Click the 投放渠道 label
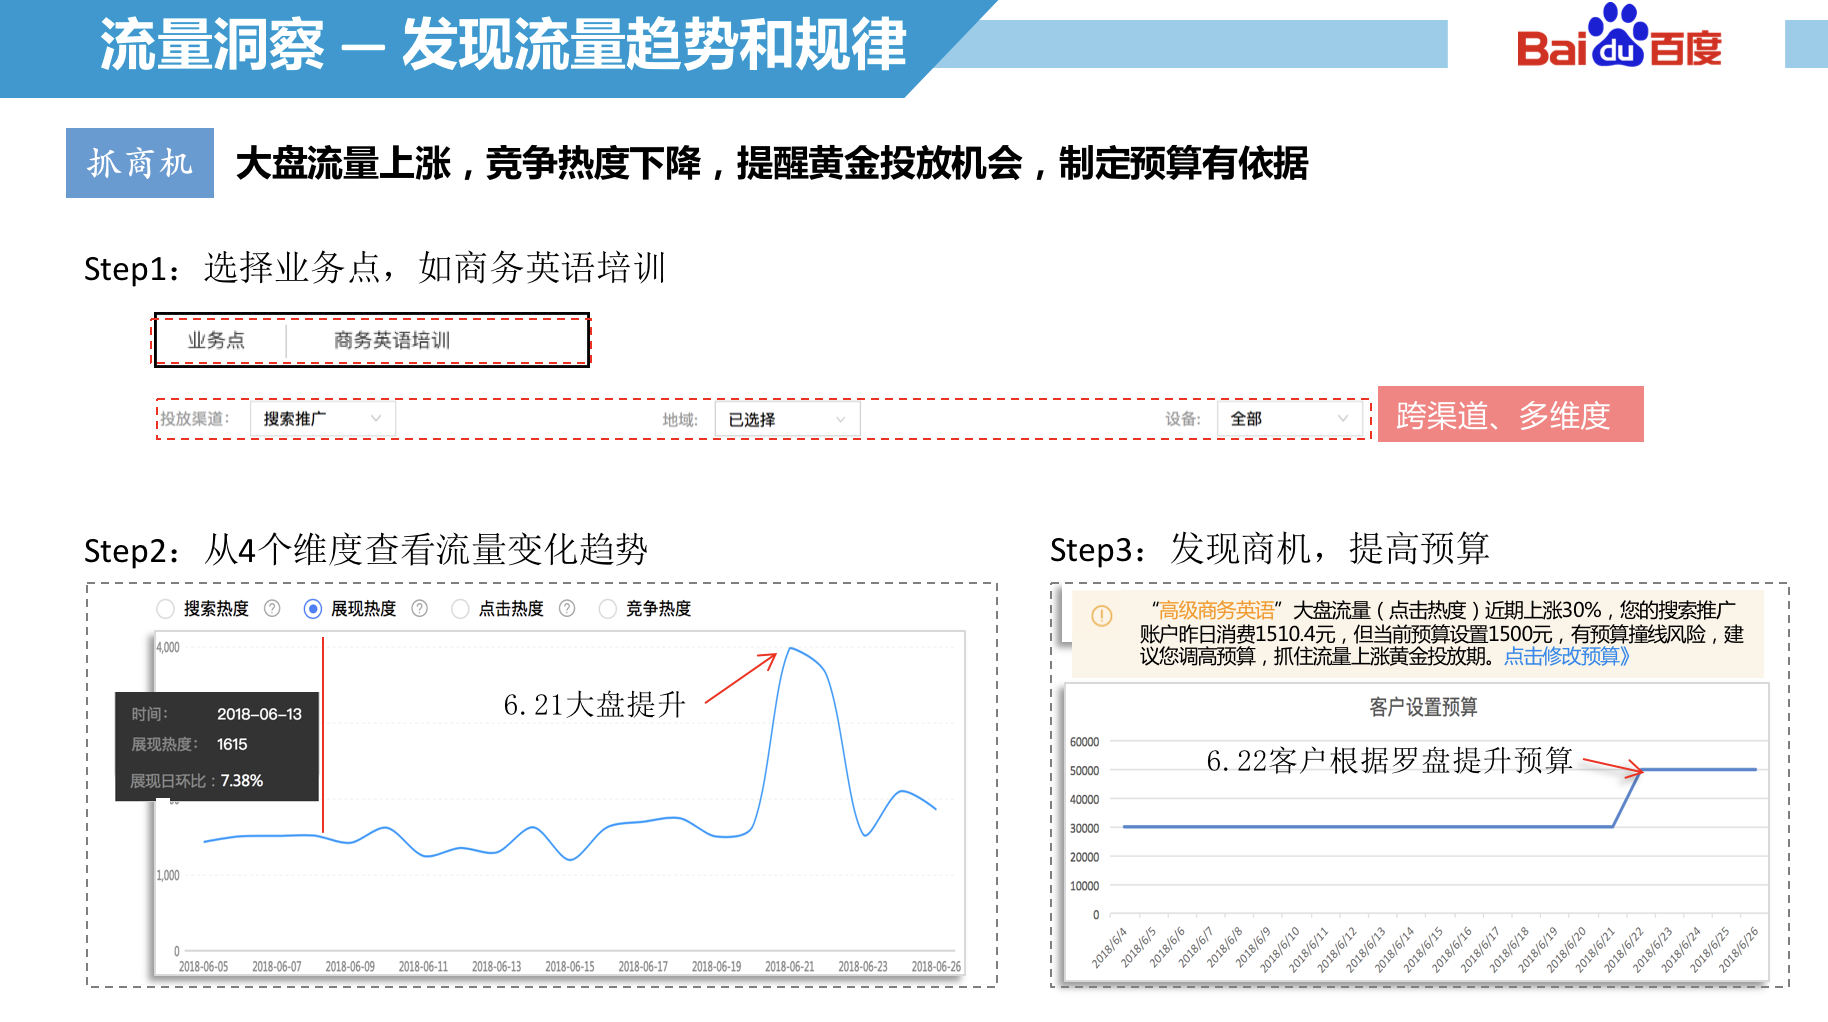This screenshot has height=1022, width=1828. (x=195, y=419)
